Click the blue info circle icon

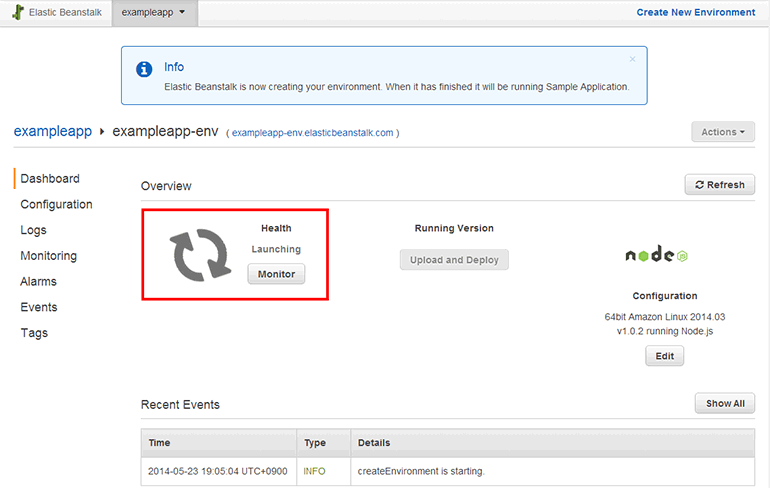(145, 69)
